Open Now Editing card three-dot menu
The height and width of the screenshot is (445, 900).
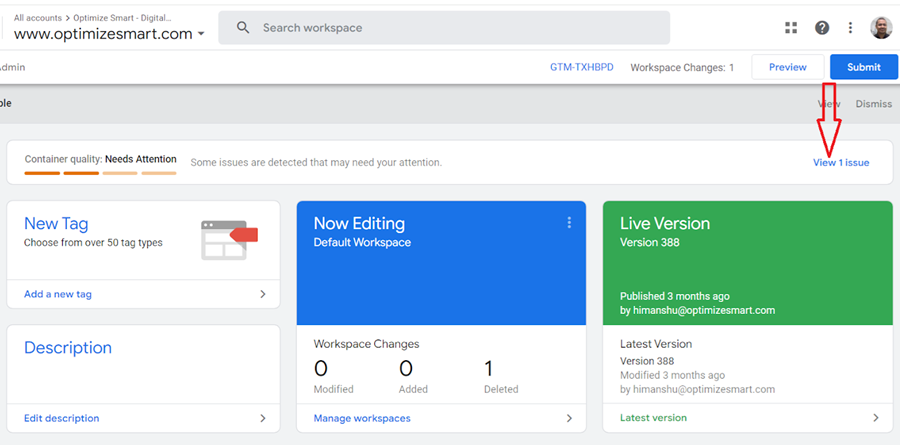[x=569, y=223]
